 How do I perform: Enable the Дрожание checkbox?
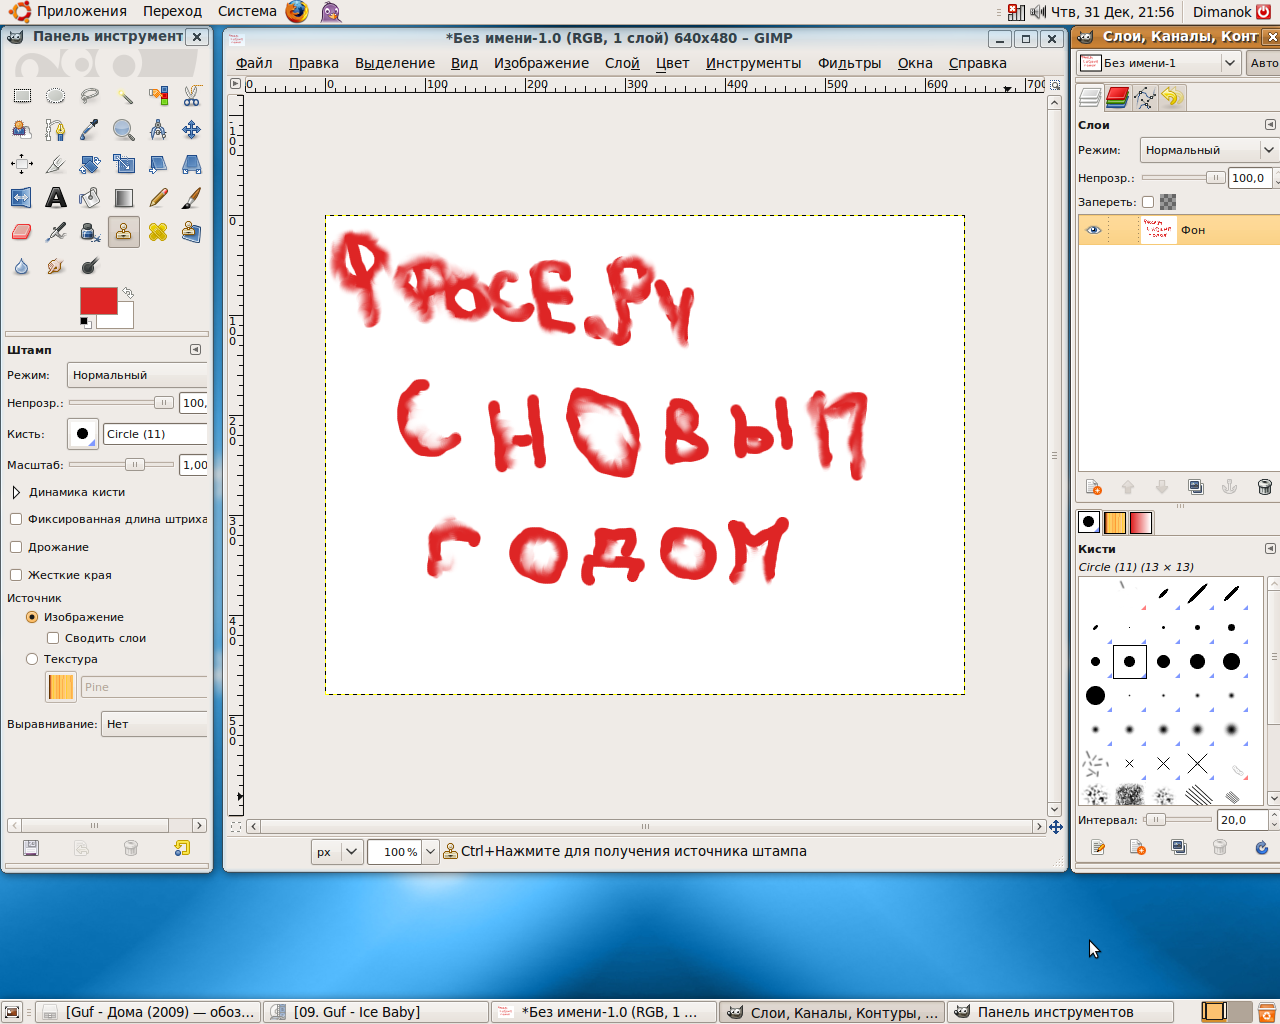[16, 547]
